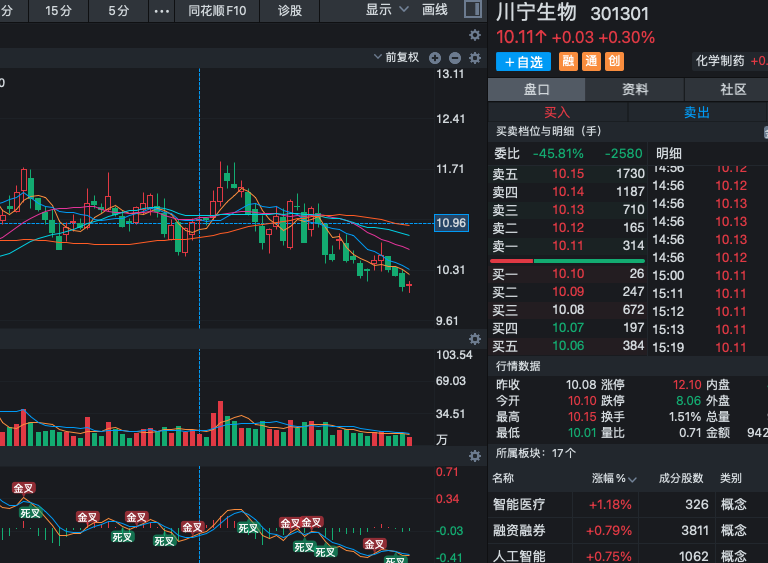Click the 行情数据 section header
Image resolution: width=768 pixels, height=563 pixels.
pyautogui.click(x=518, y=366)
